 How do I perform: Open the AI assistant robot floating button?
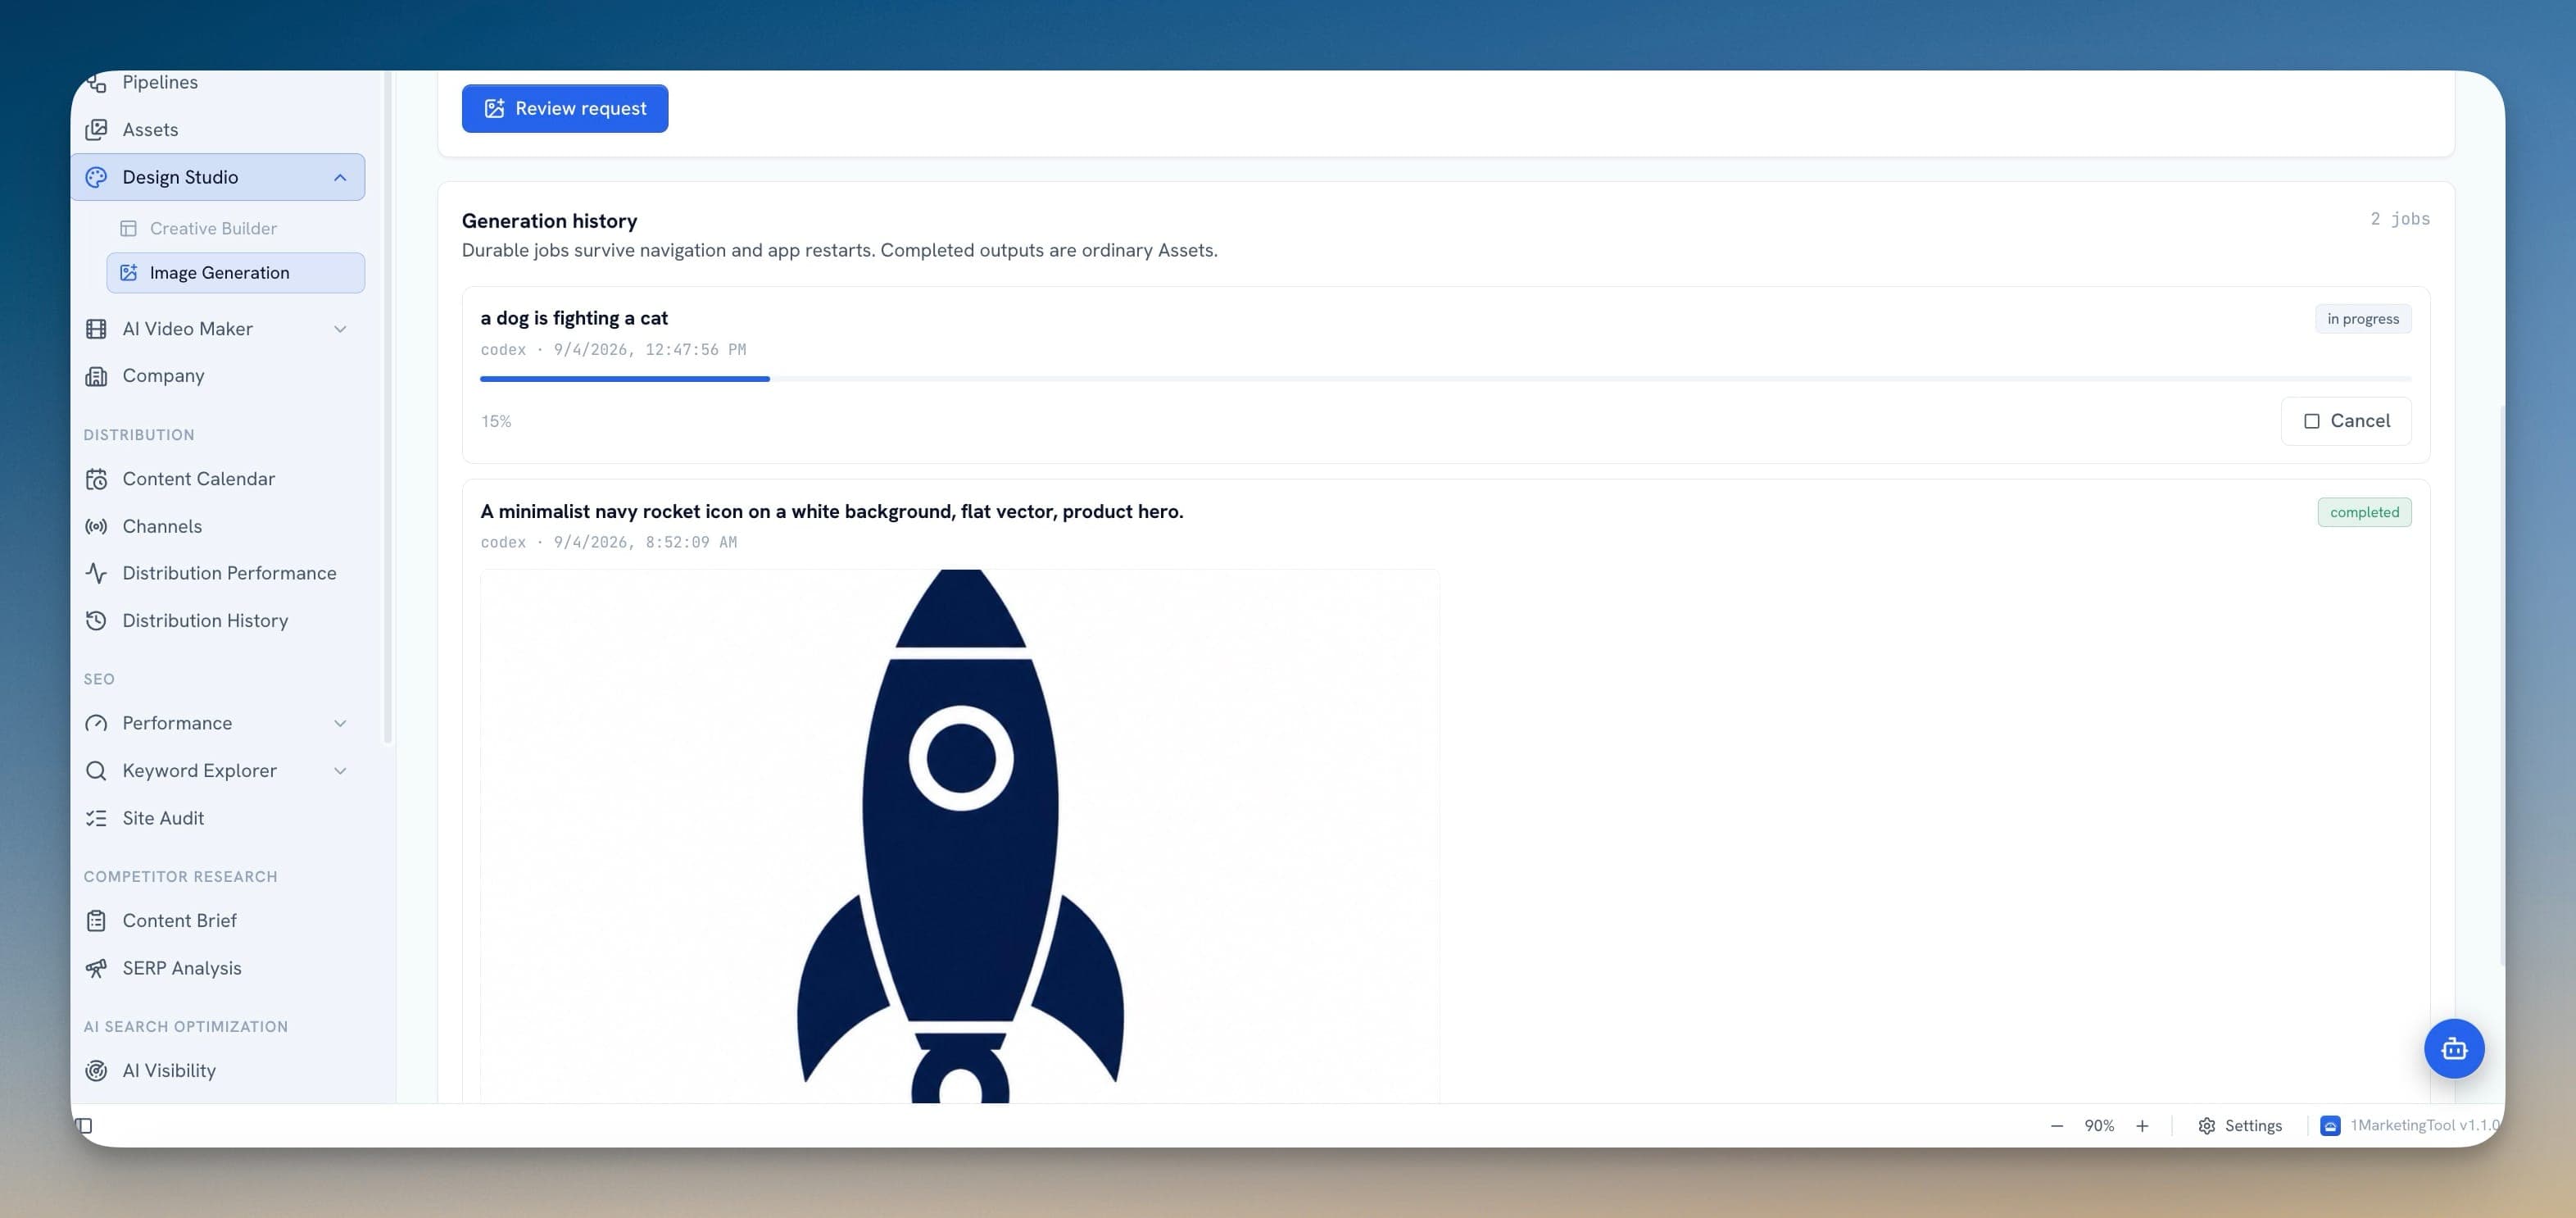click(2453, 1048)
